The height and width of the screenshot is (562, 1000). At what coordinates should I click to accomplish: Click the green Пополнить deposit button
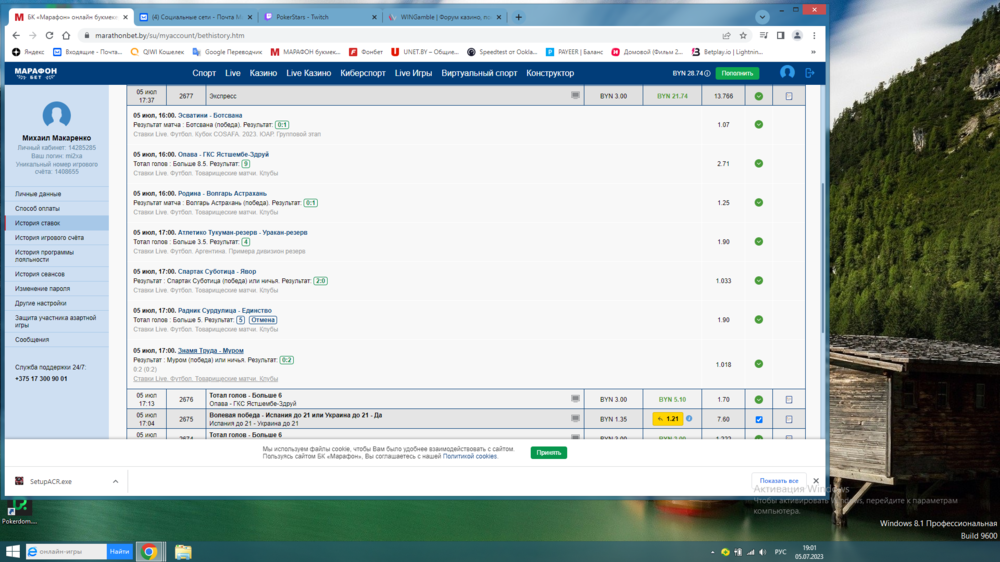coord(737,73)
